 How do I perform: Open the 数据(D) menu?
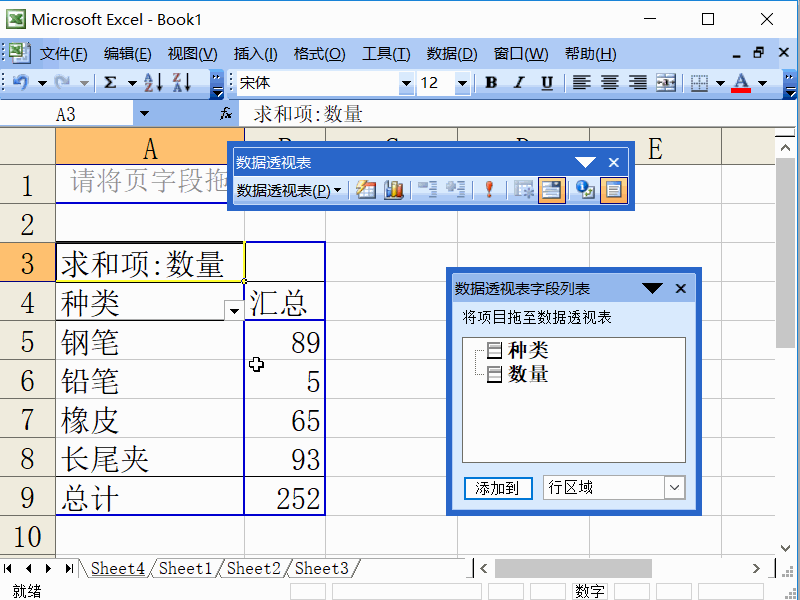[452, 54]
